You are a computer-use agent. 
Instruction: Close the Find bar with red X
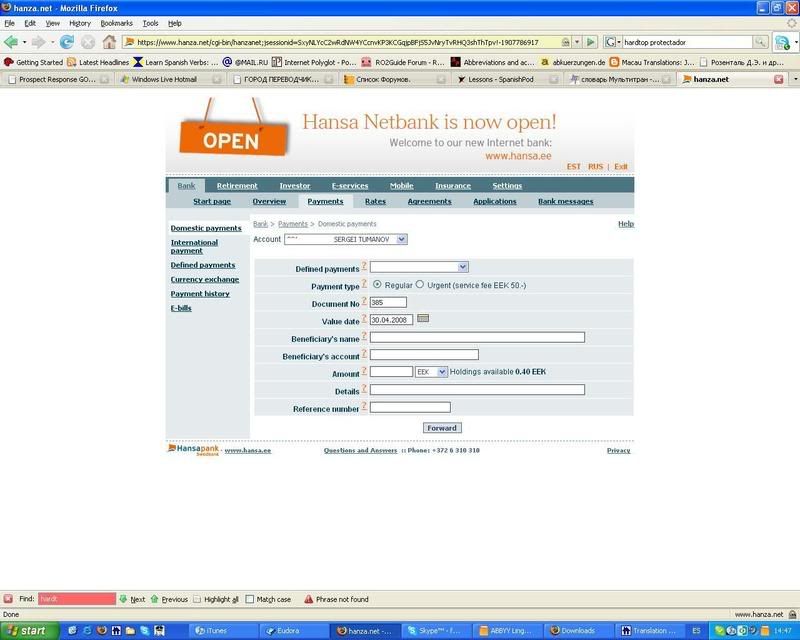pyautogui.click(x=8, y=599)
